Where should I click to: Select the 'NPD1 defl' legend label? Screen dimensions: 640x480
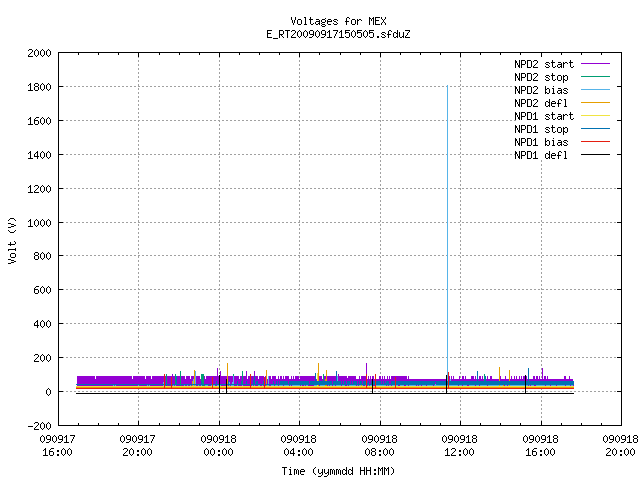(x=541, y=156)
